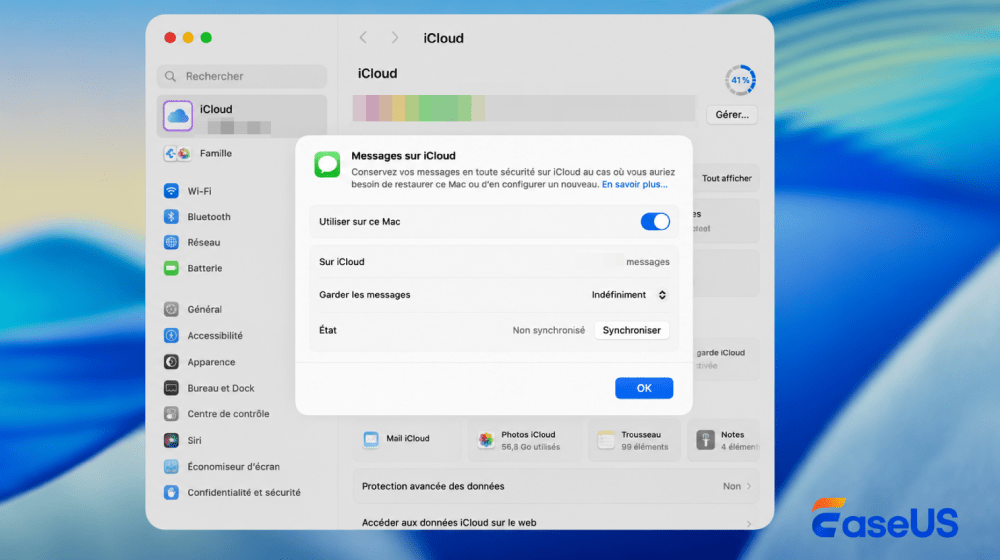Open Confidentialité et sécurité icon

coord(171,492)
